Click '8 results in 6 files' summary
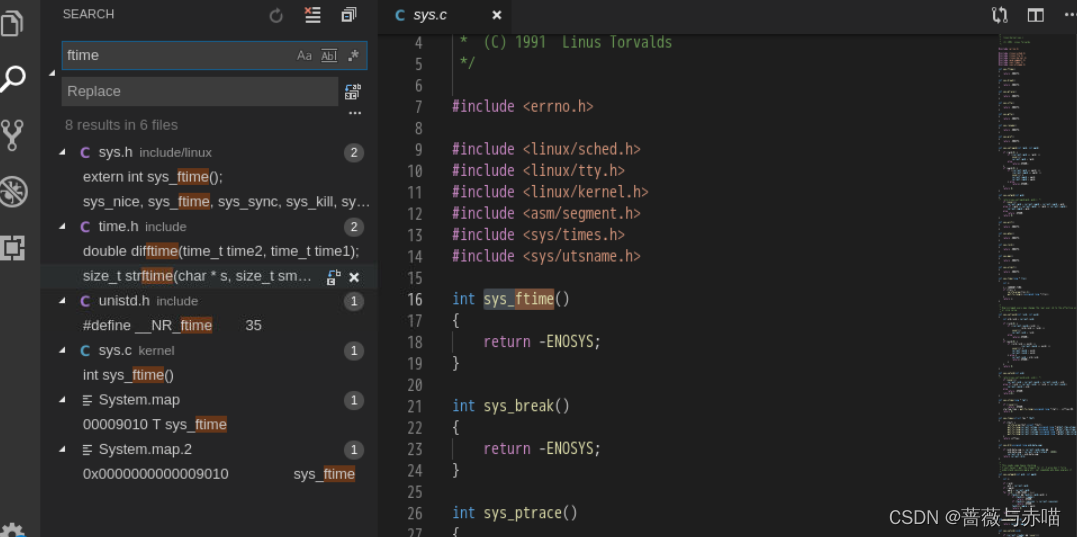Image resolution: width=1077 pixels, height=537 pixels. (x=122, y=125)
